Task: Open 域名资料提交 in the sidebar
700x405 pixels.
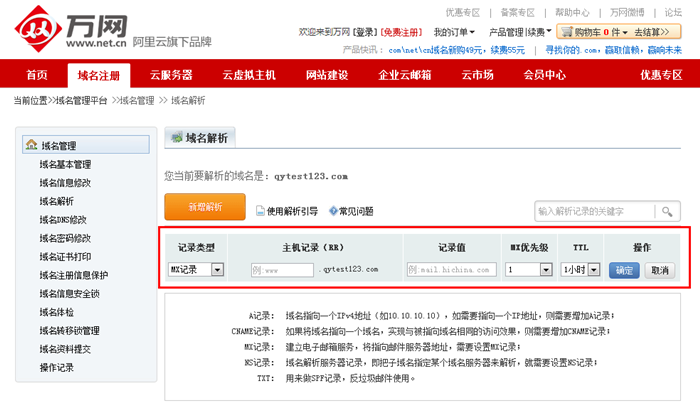Action: [65, 349]
